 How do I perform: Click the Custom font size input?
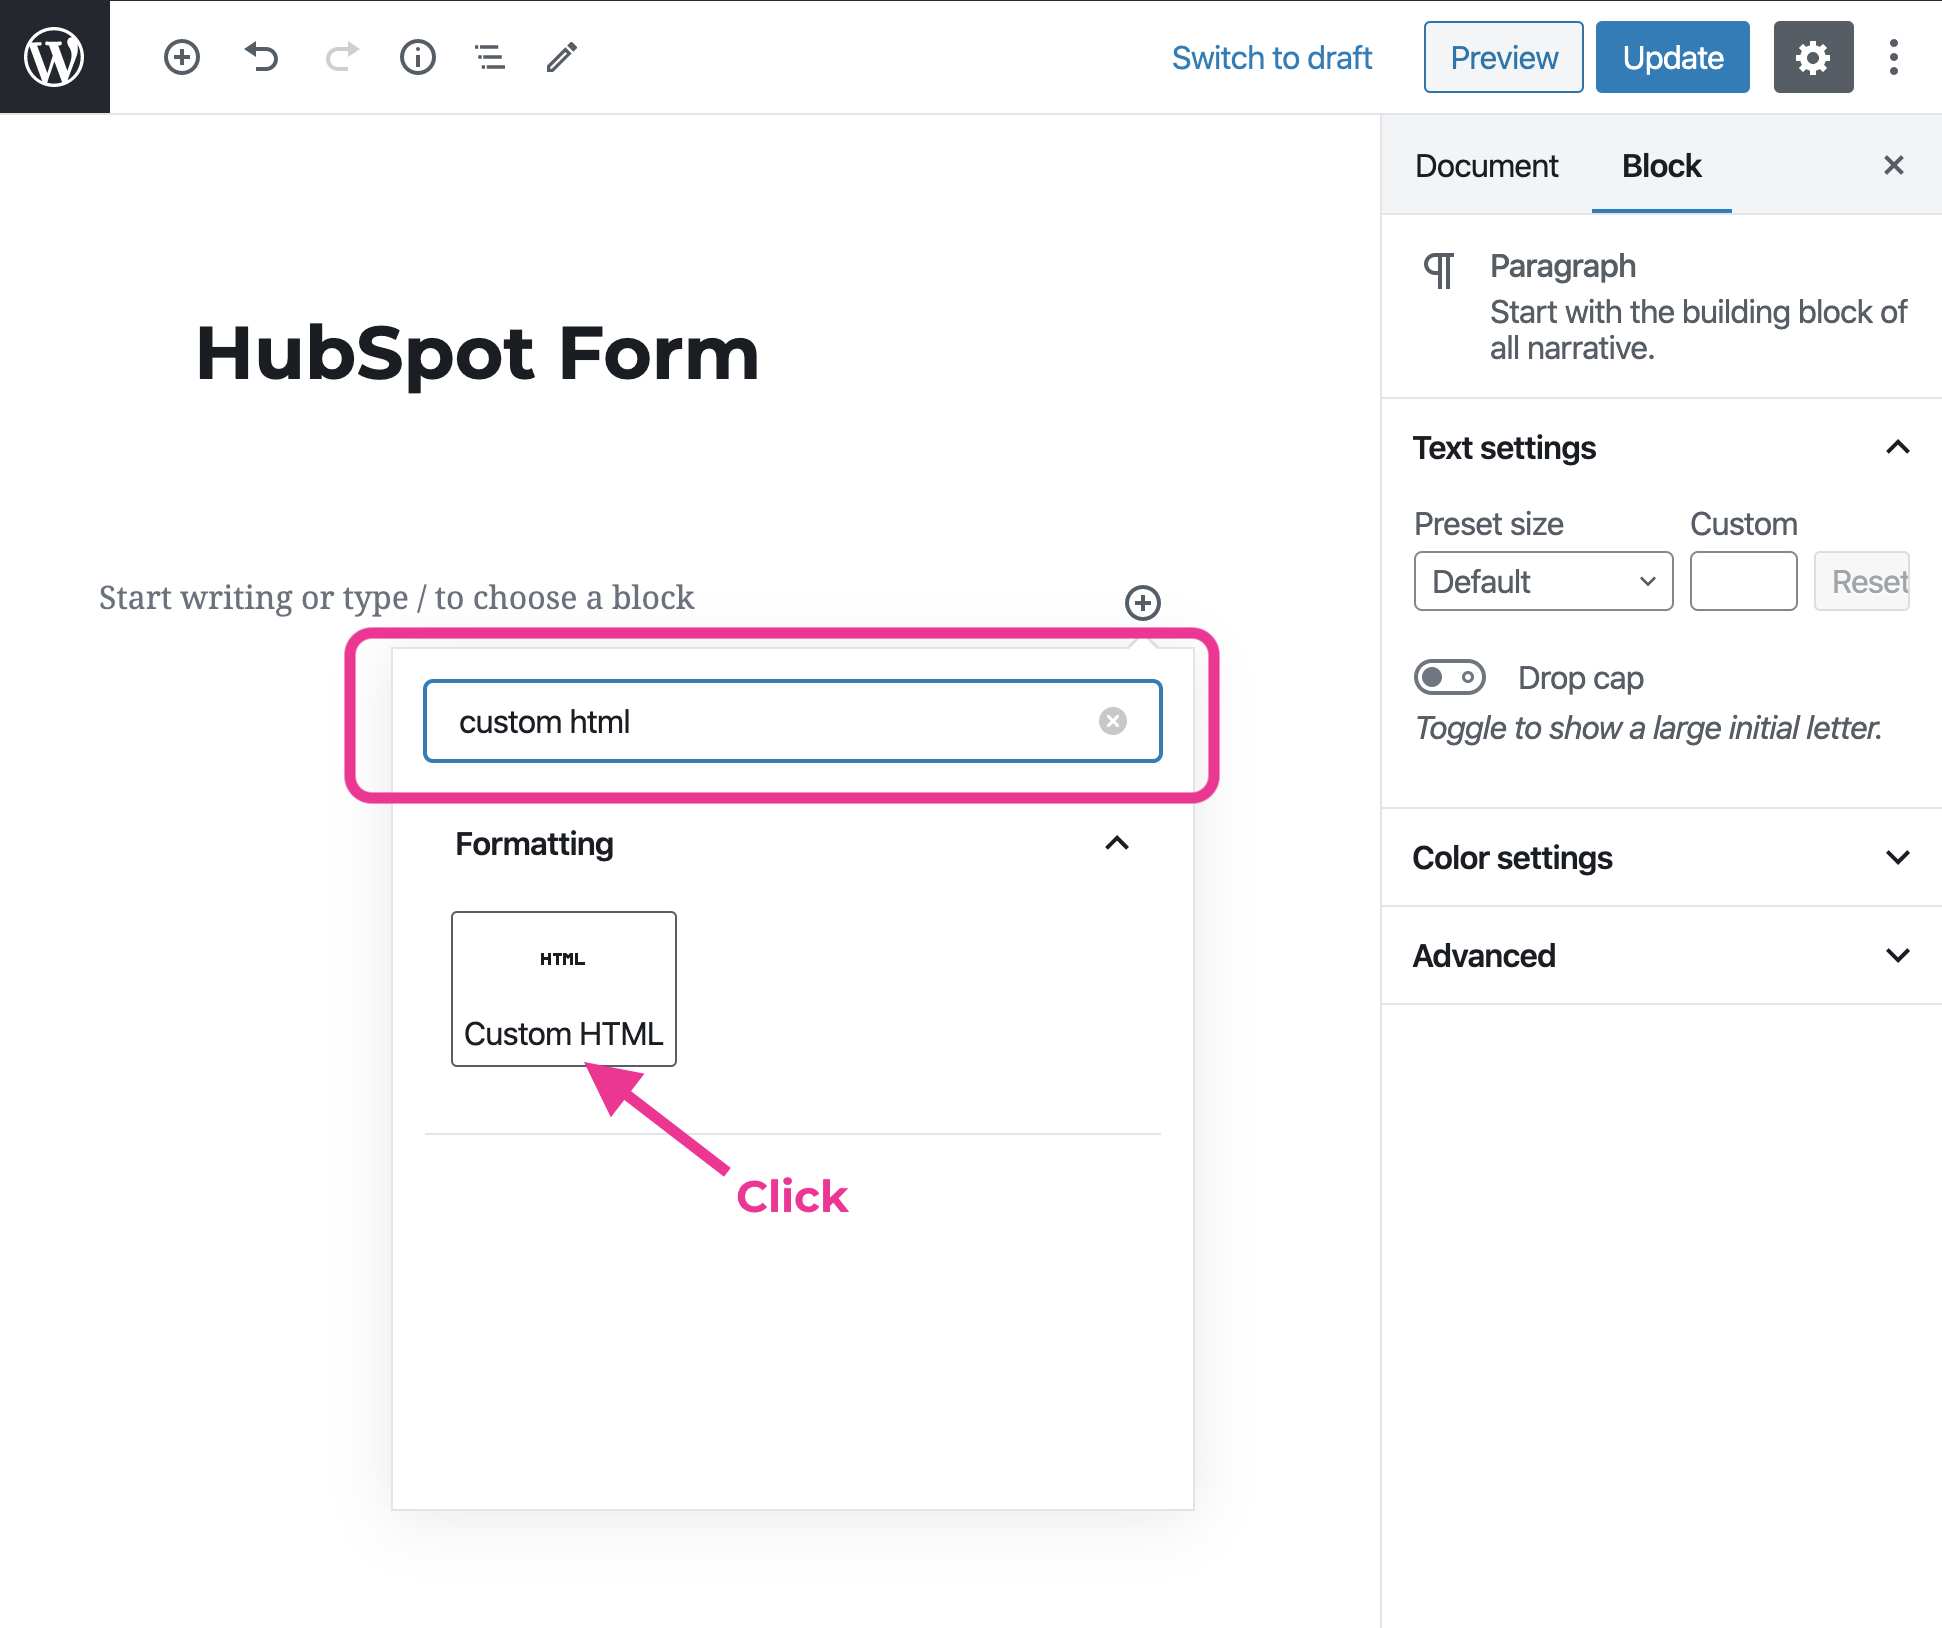click(1743, 581)
